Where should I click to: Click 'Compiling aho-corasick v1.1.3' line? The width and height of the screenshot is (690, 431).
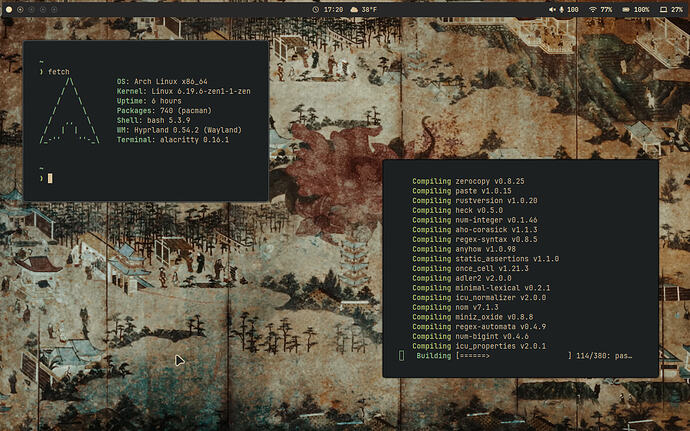[x=475, y=229]
